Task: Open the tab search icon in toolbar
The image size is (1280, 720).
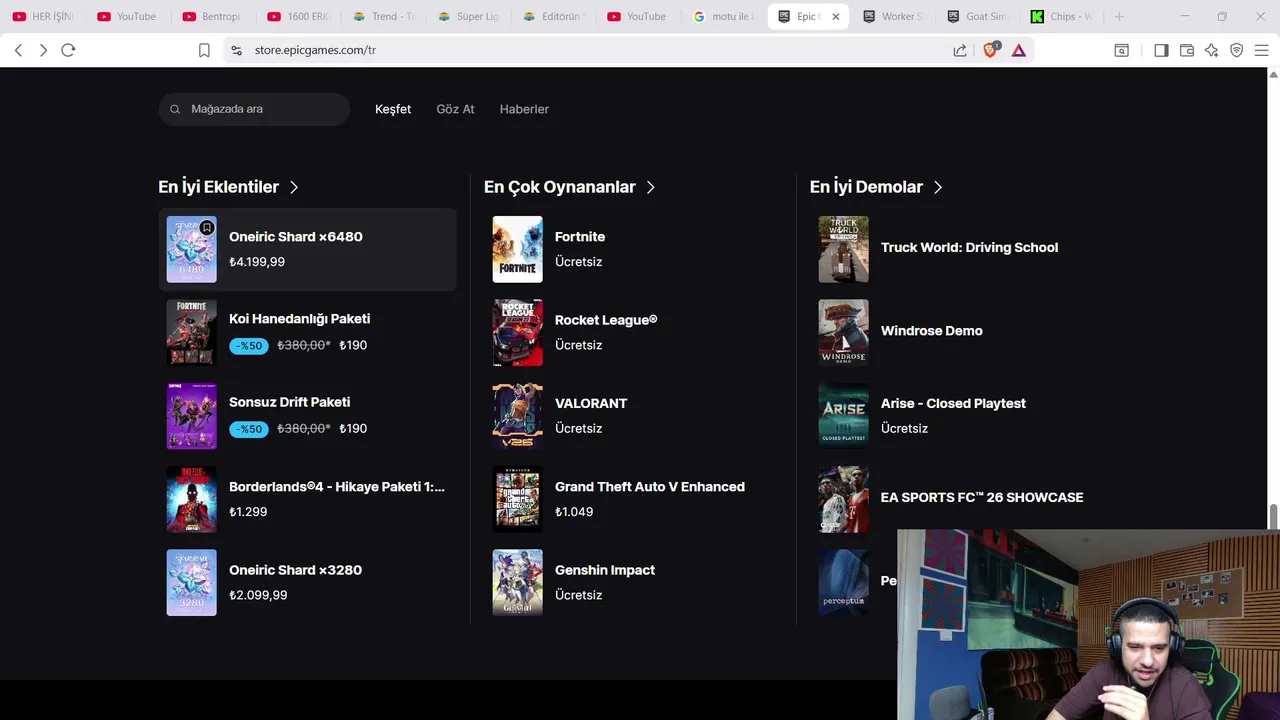Action: pos(1122,50)
